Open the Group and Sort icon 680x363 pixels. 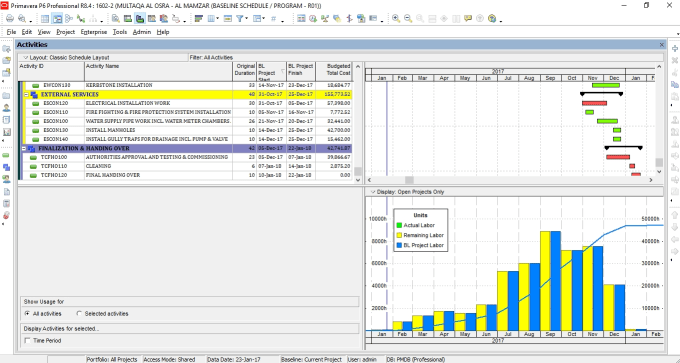(257, 19)
